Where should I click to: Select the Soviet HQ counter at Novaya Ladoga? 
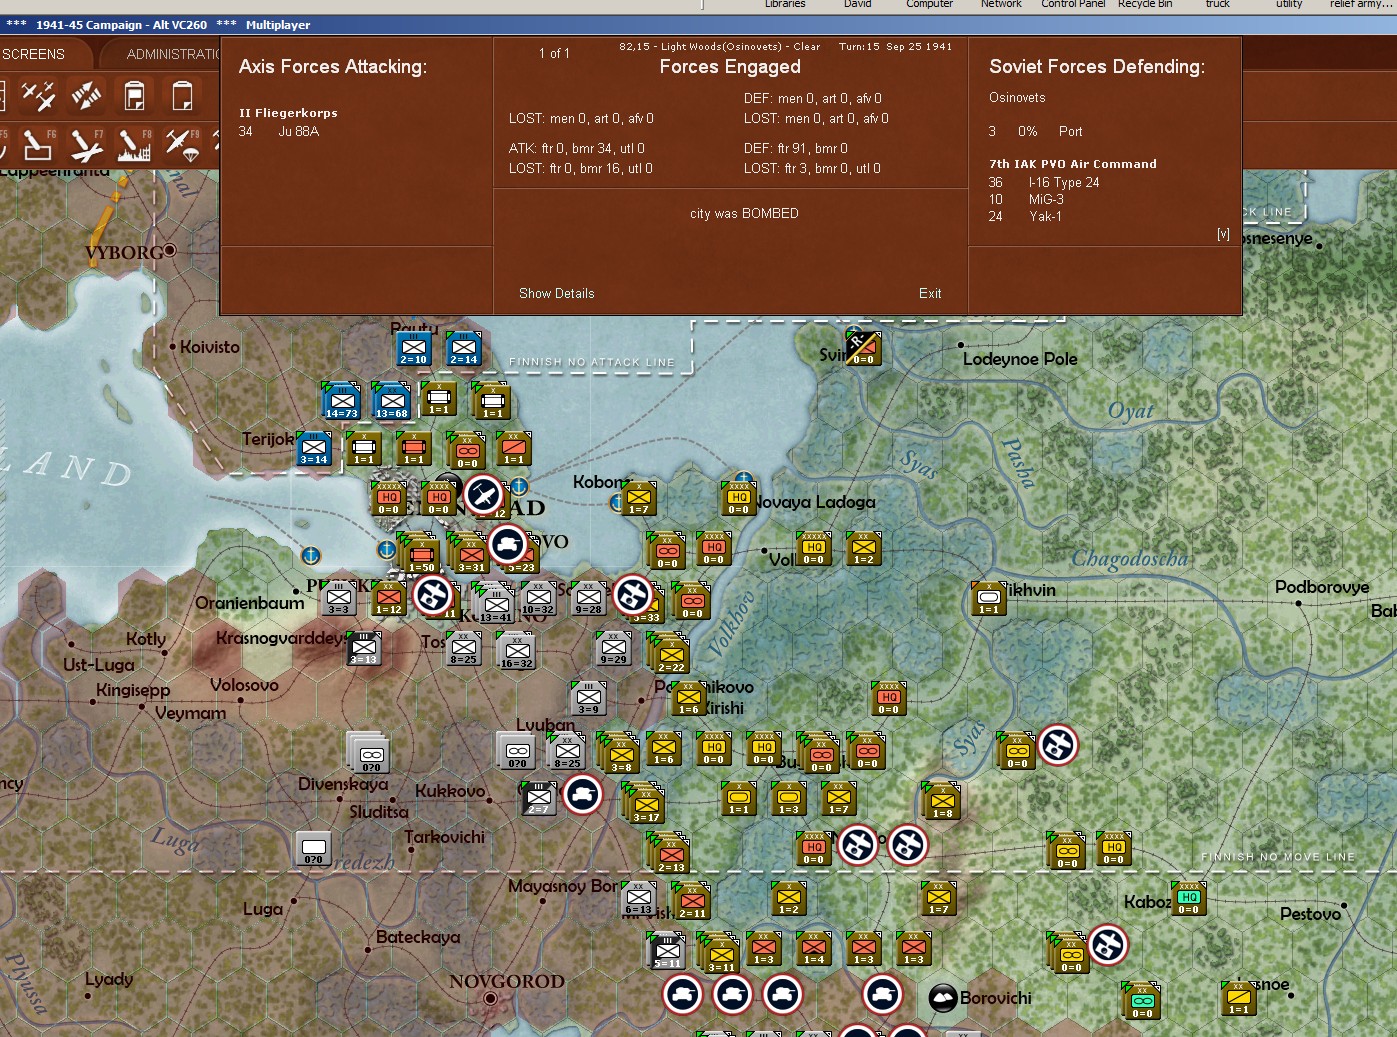[x=738, y=498]
